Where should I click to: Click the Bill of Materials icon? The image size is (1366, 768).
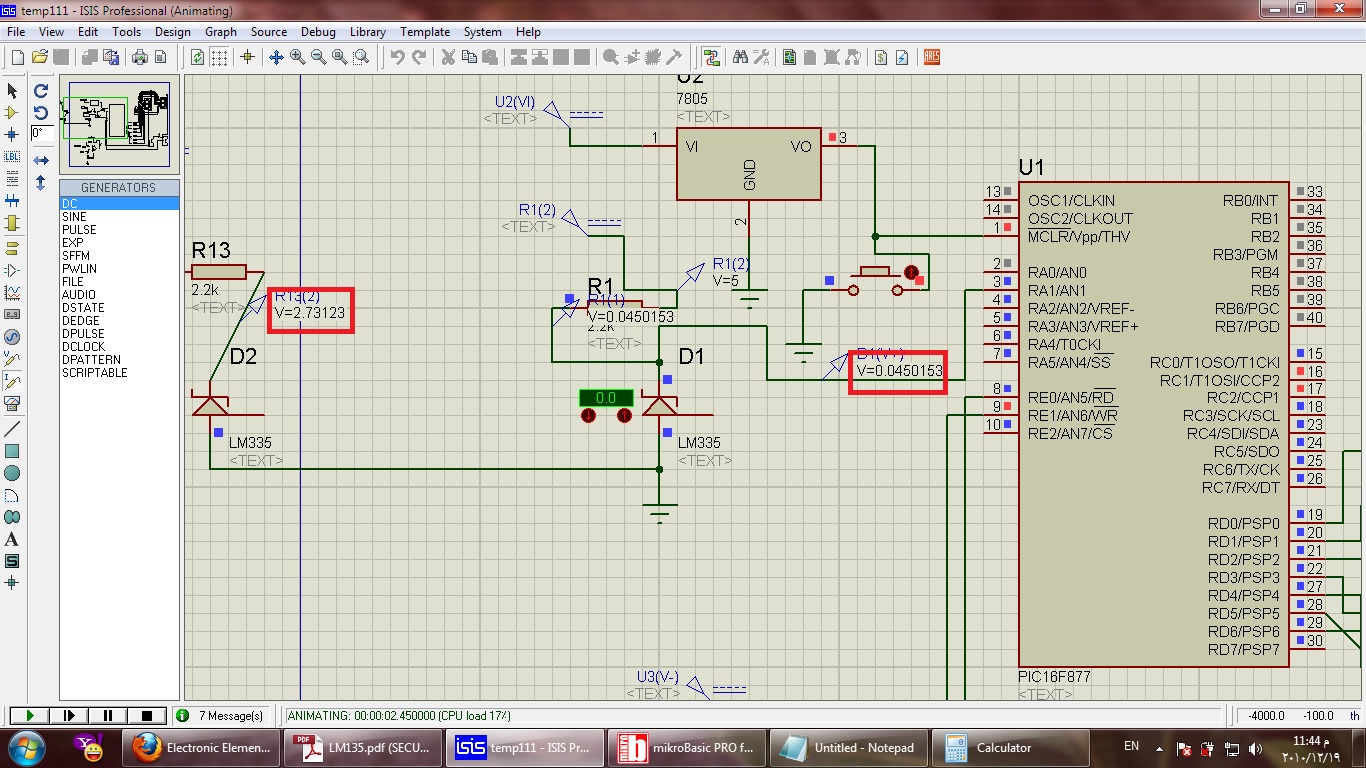[880, 57]
